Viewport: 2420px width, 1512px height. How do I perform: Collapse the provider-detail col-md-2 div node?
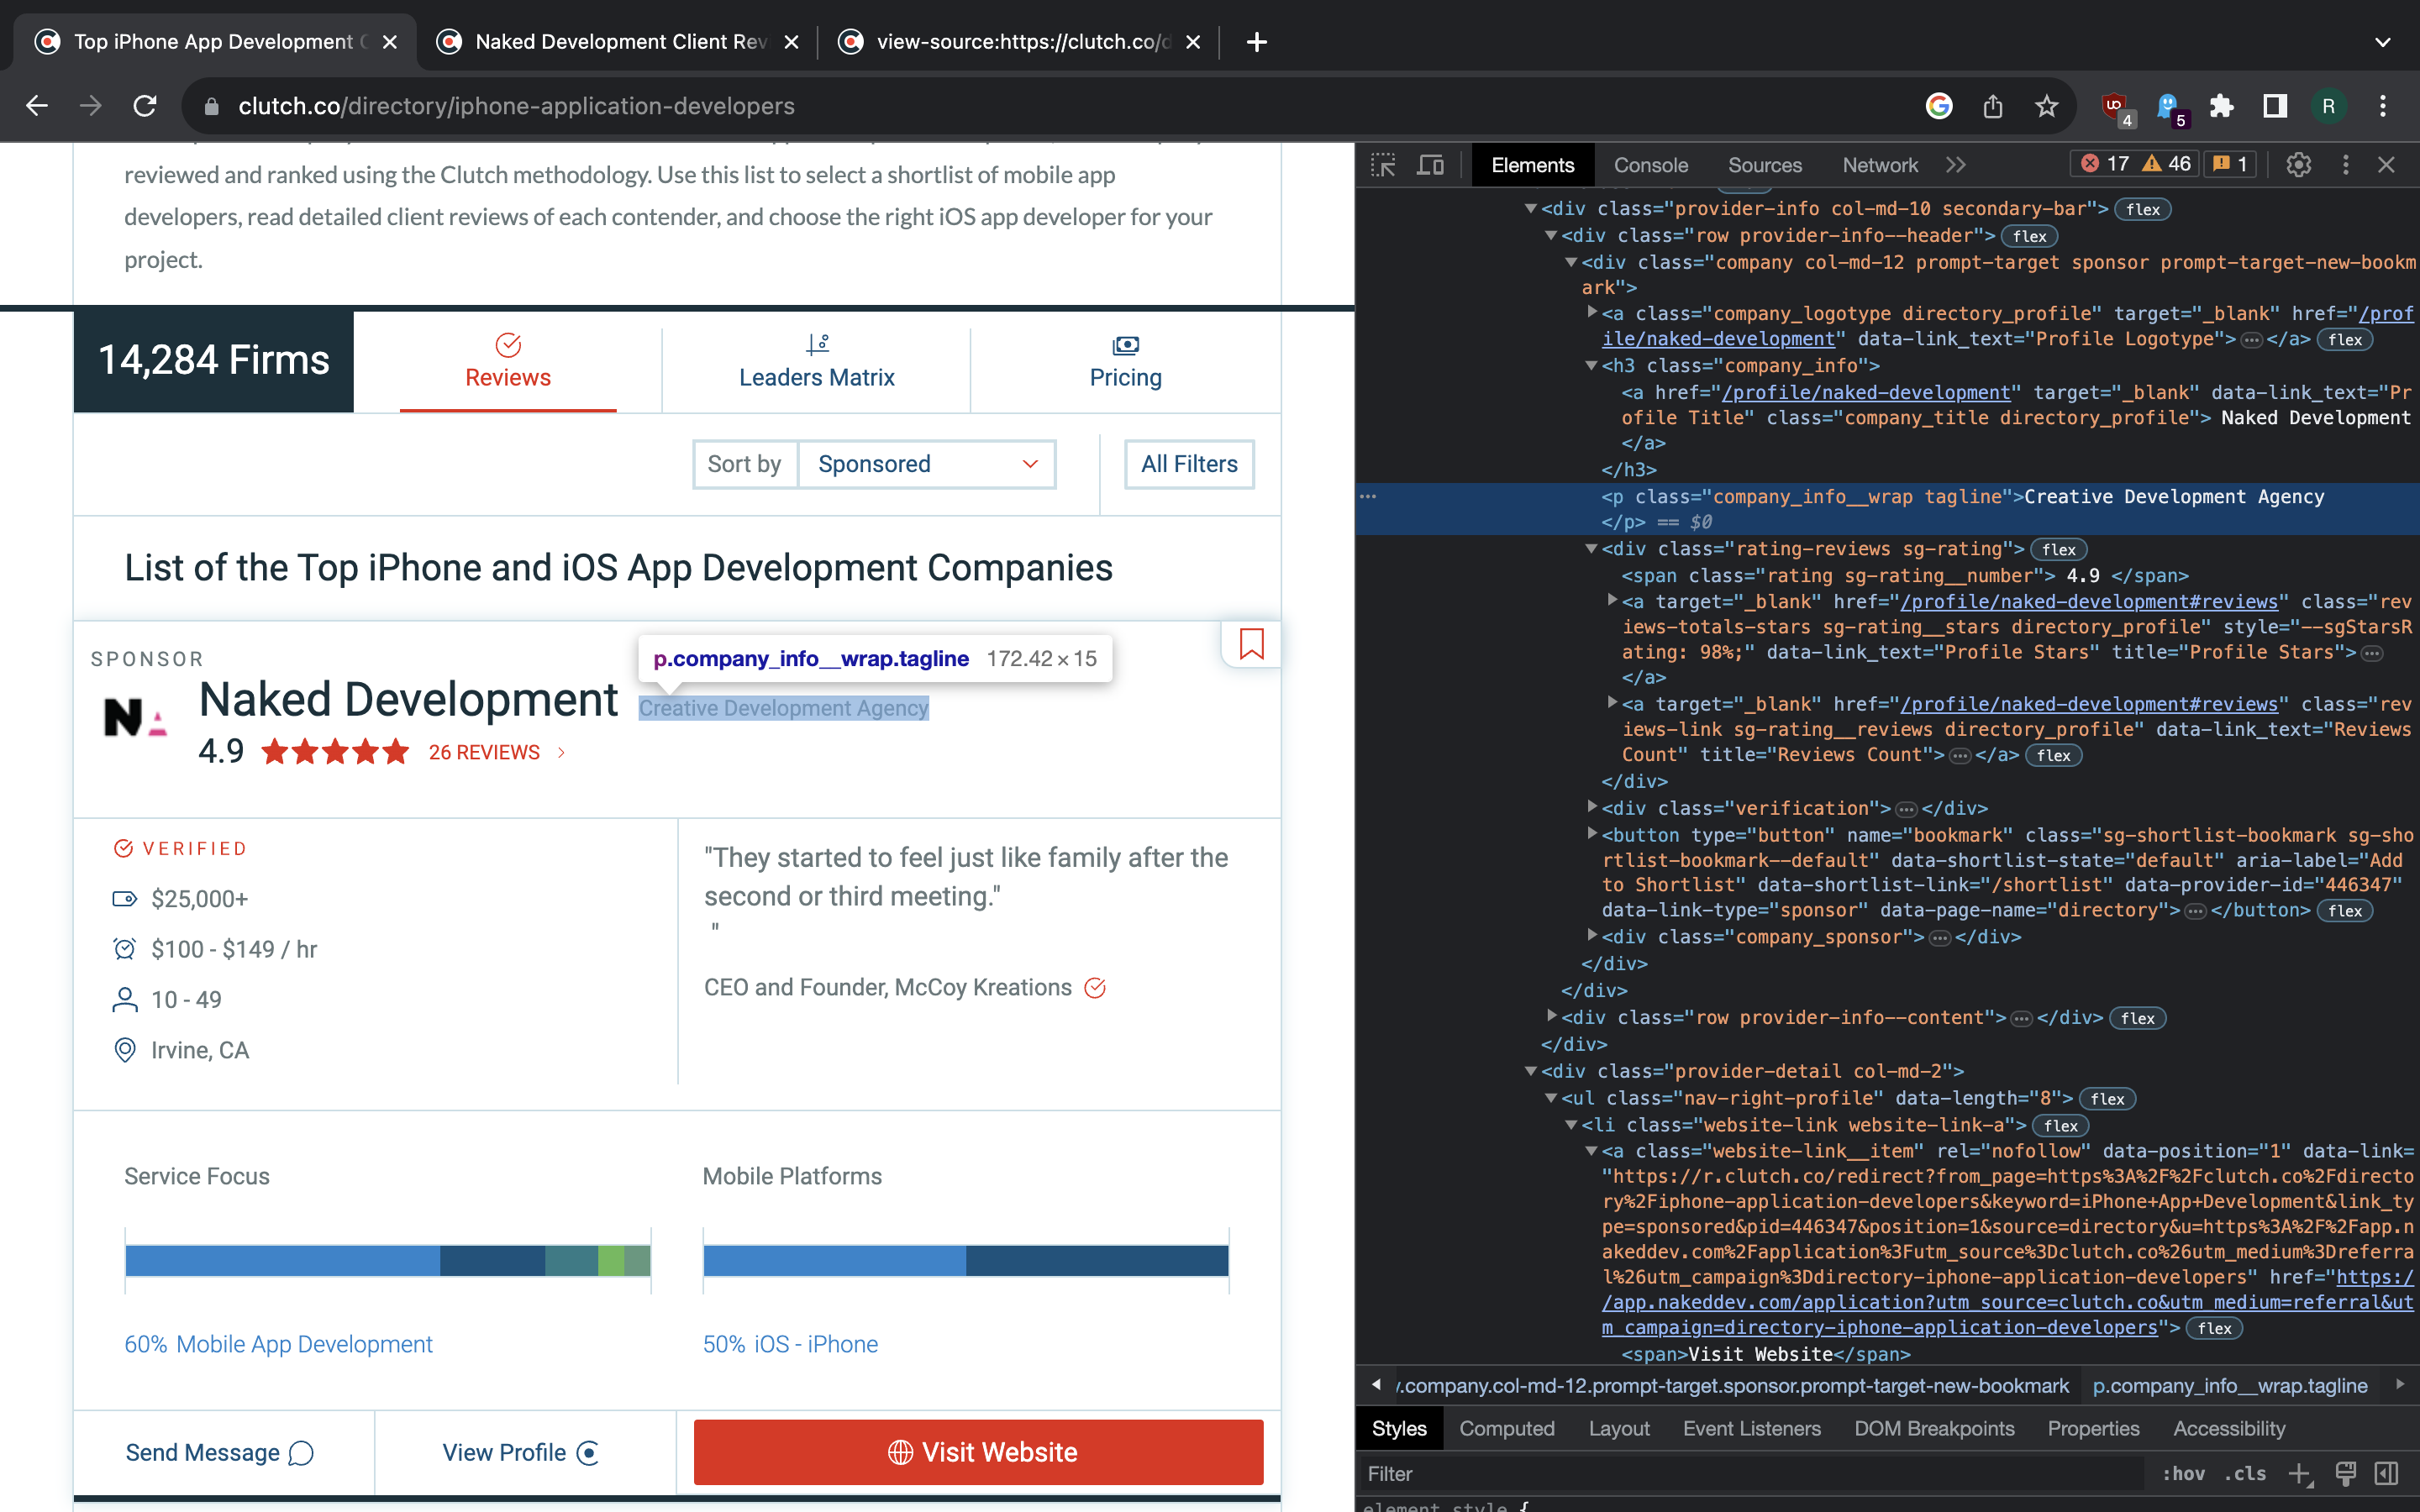pos(1530,1071)
